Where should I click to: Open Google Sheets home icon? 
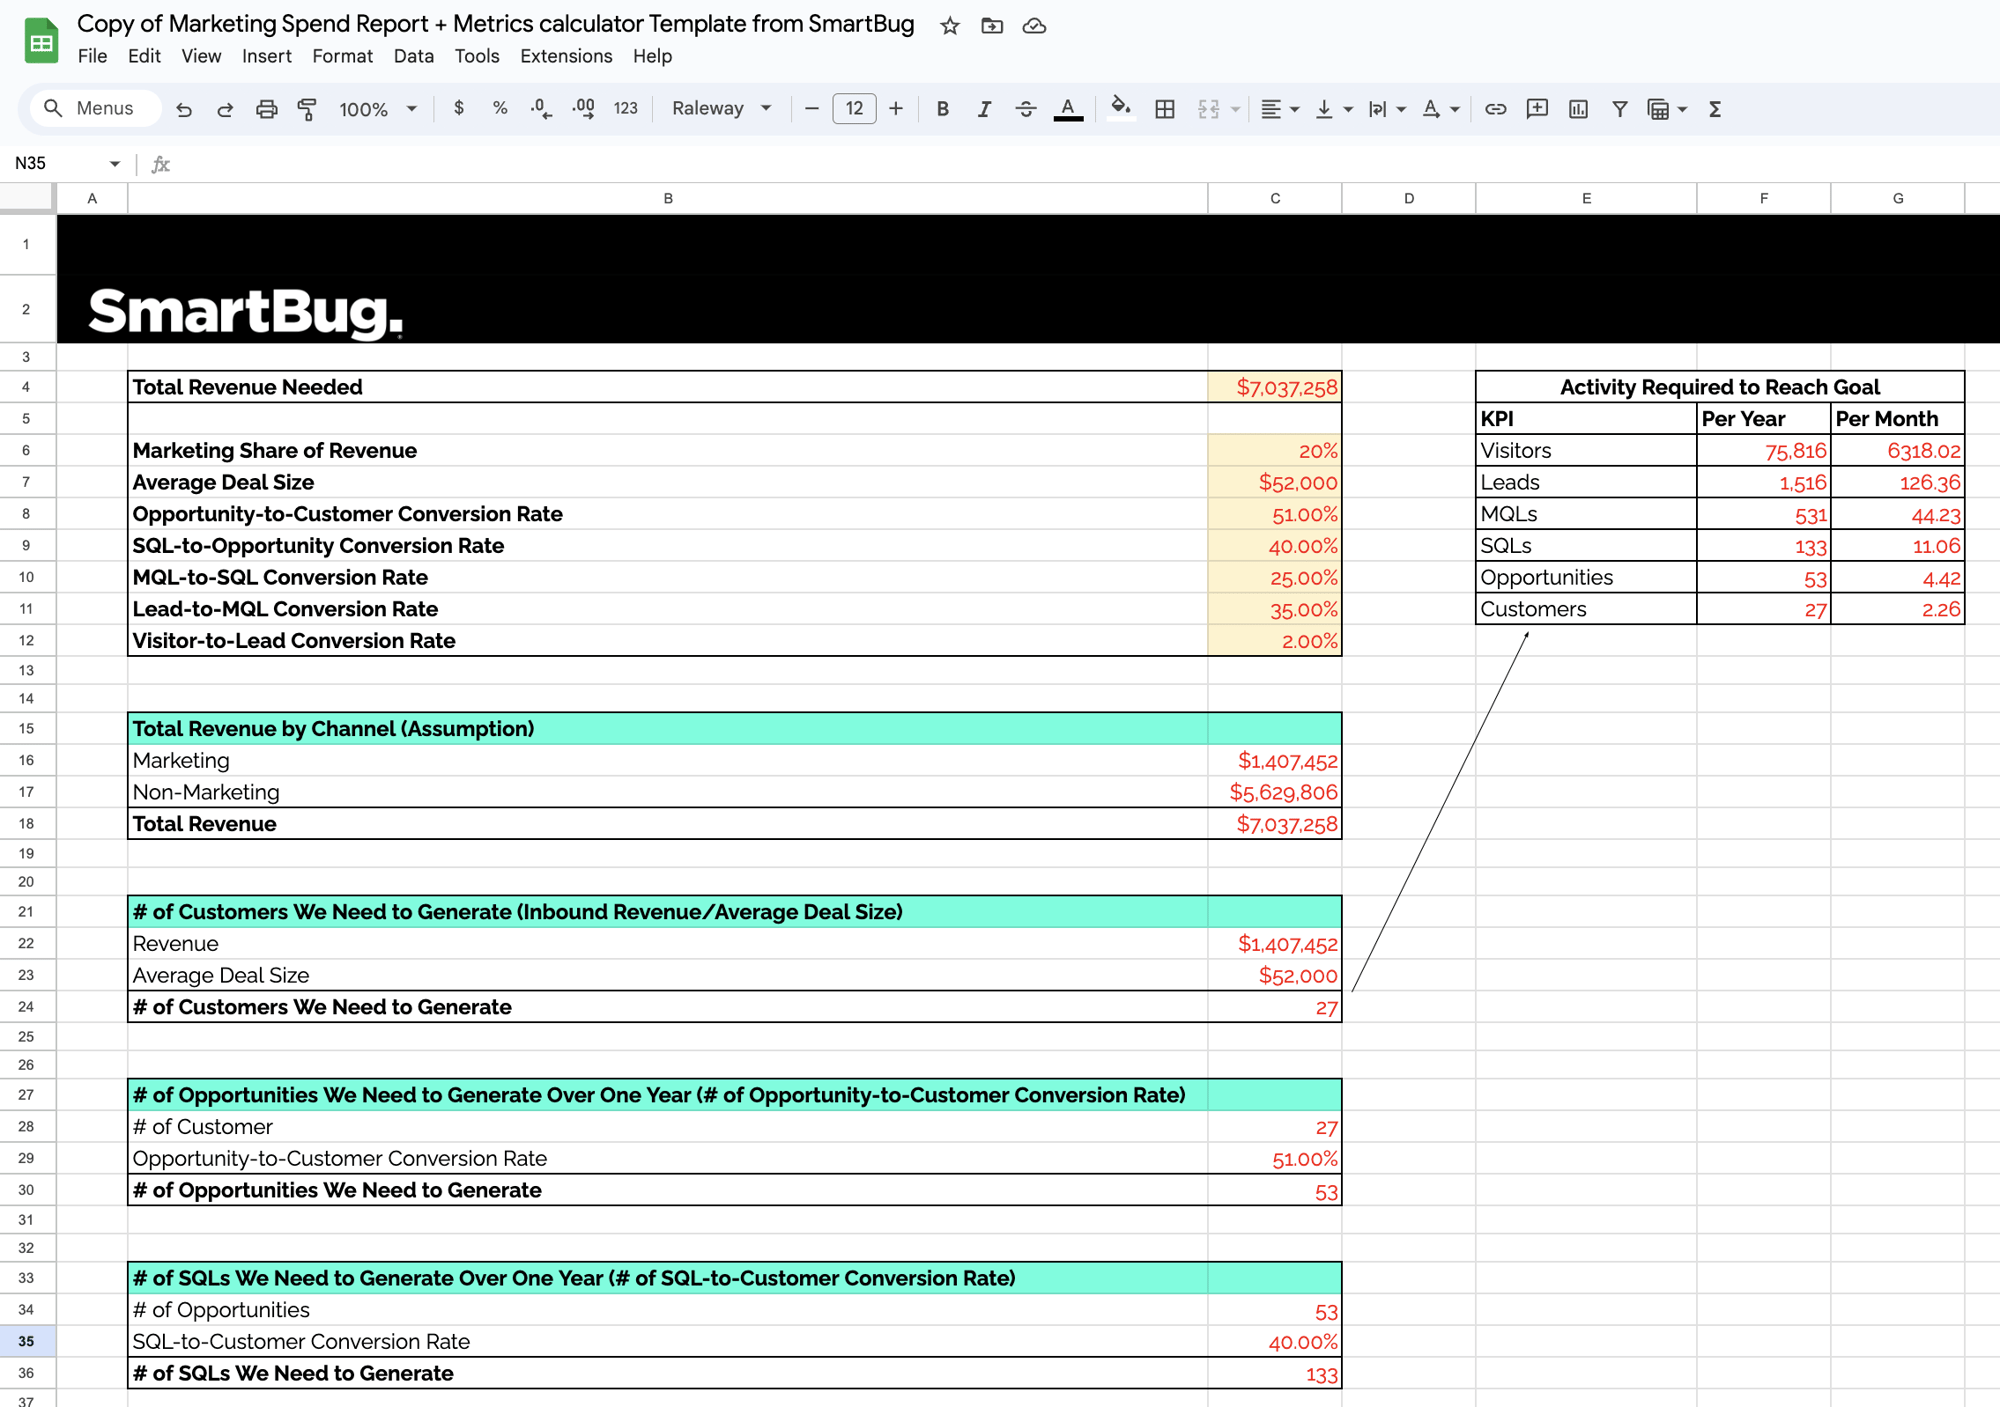click(41, 40)
